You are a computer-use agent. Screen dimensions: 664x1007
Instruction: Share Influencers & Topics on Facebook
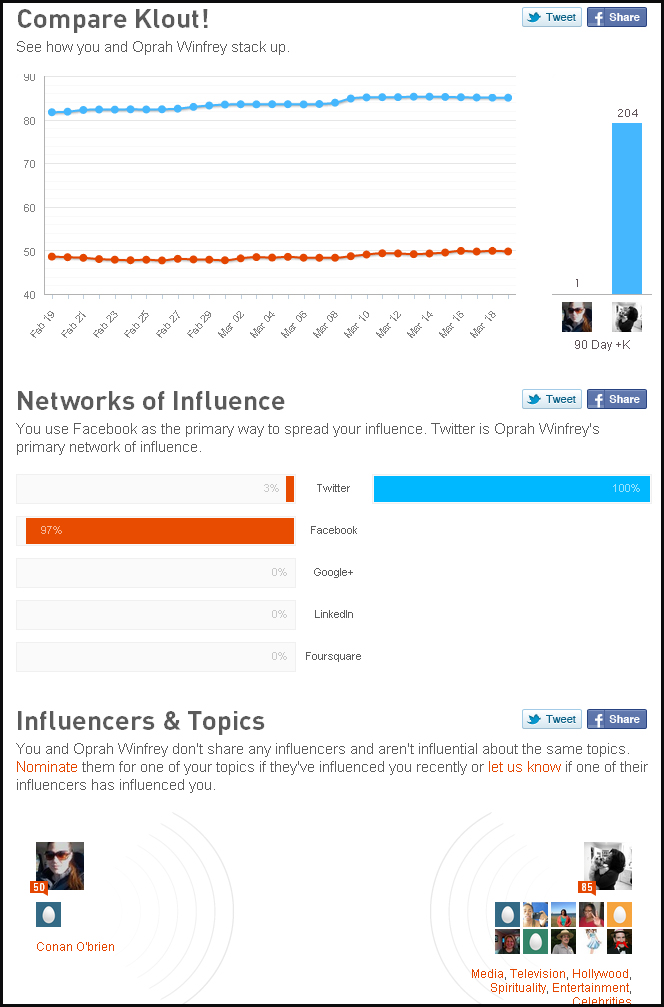(x=616, y=719)
